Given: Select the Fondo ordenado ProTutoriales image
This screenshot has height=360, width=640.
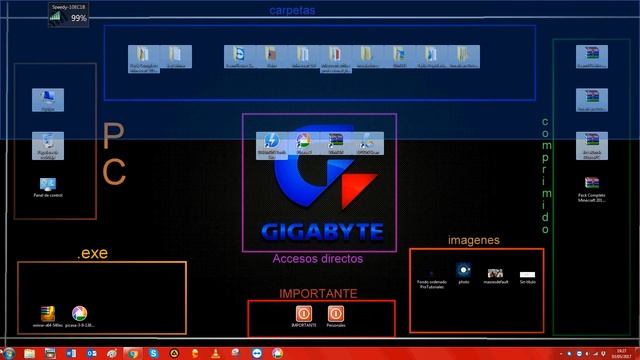Looking at the screenshot, I should (432, 278).
